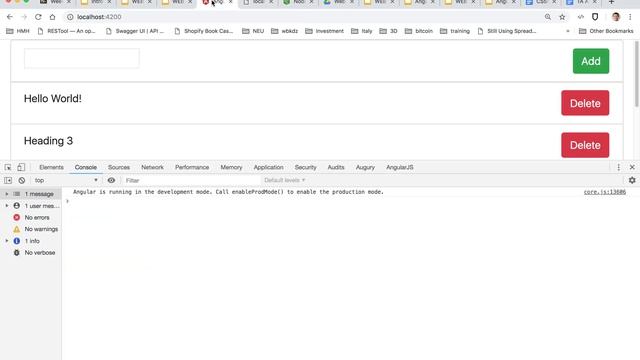Open DevTools three-dot customize menu
This screenshot has height=360, width=640.
[x=618, y=167]
